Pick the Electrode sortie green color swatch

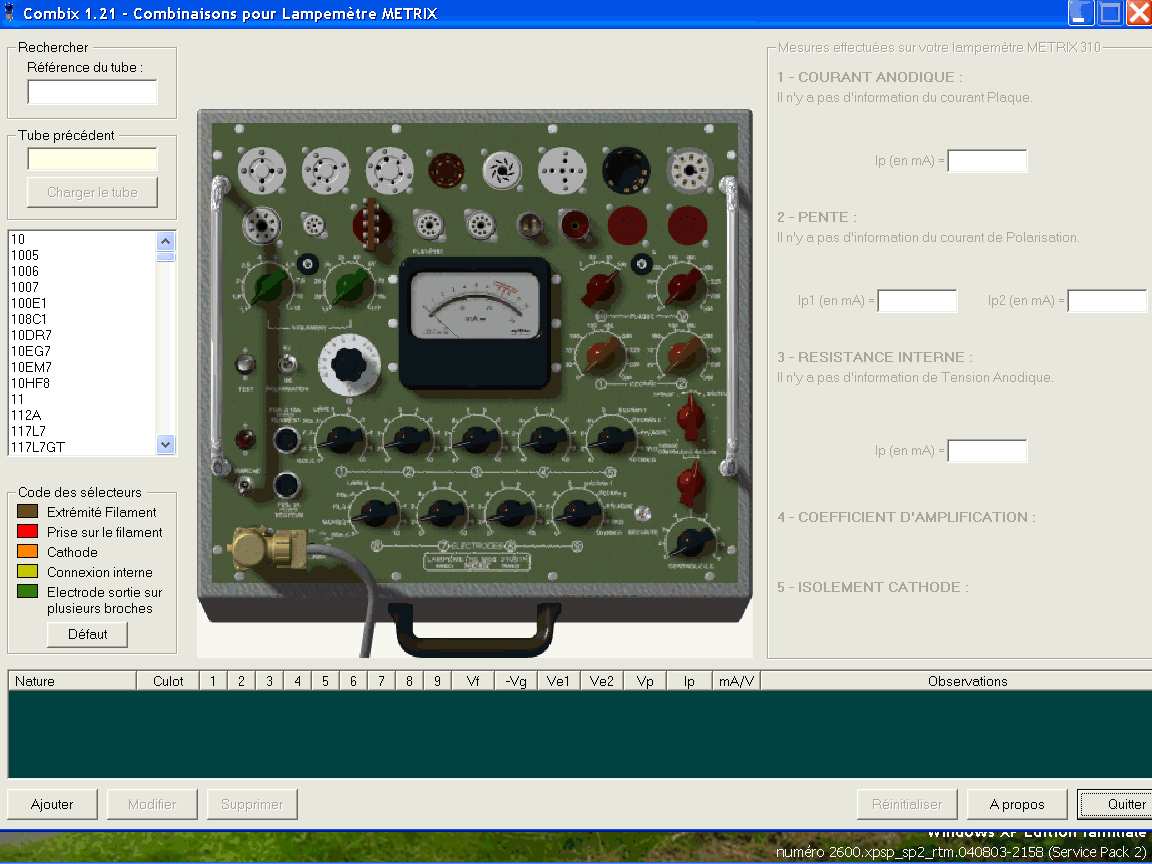[27, 591]
